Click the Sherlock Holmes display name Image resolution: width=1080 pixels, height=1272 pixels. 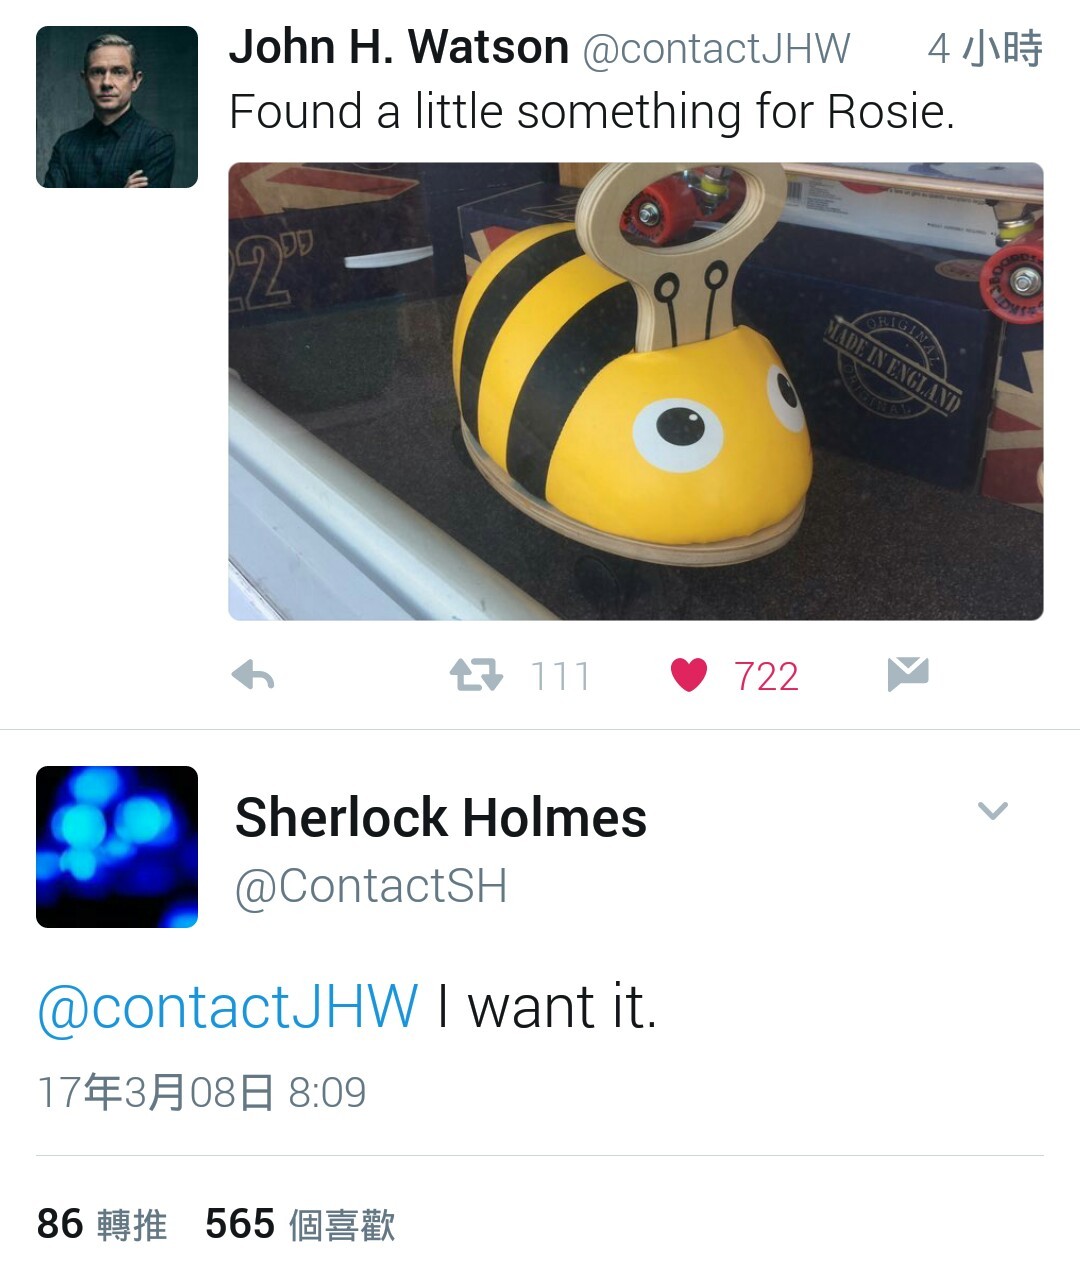click(x=441, y=818)
